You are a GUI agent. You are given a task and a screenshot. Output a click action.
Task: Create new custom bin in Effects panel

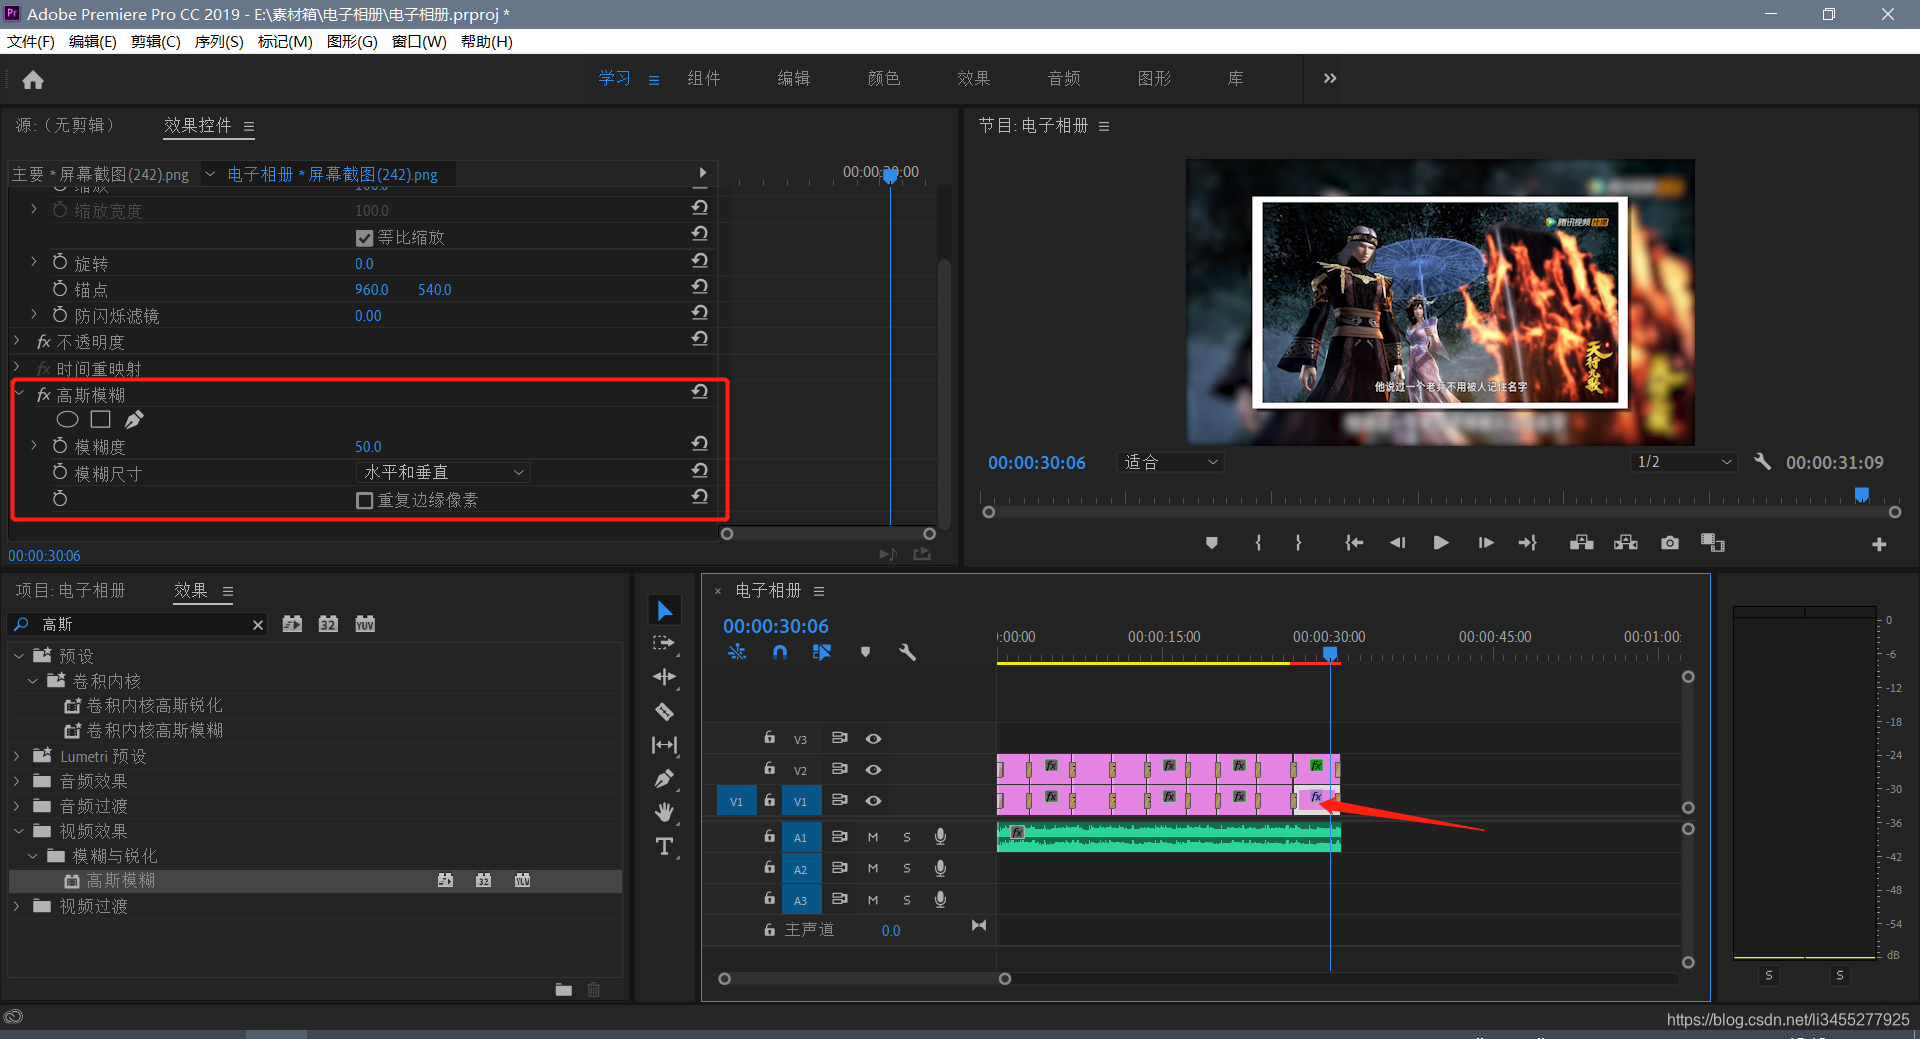[x=564, y=990]
